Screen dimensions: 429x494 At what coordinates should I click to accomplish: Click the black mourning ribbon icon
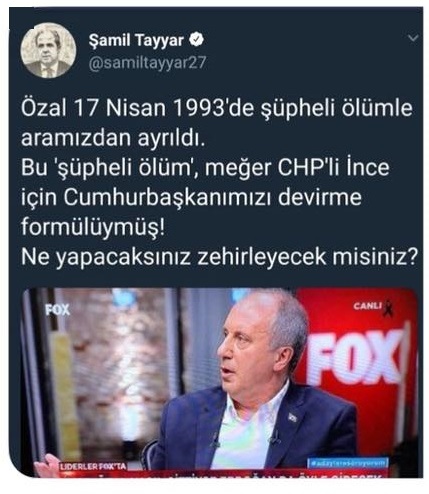[389, 308]
